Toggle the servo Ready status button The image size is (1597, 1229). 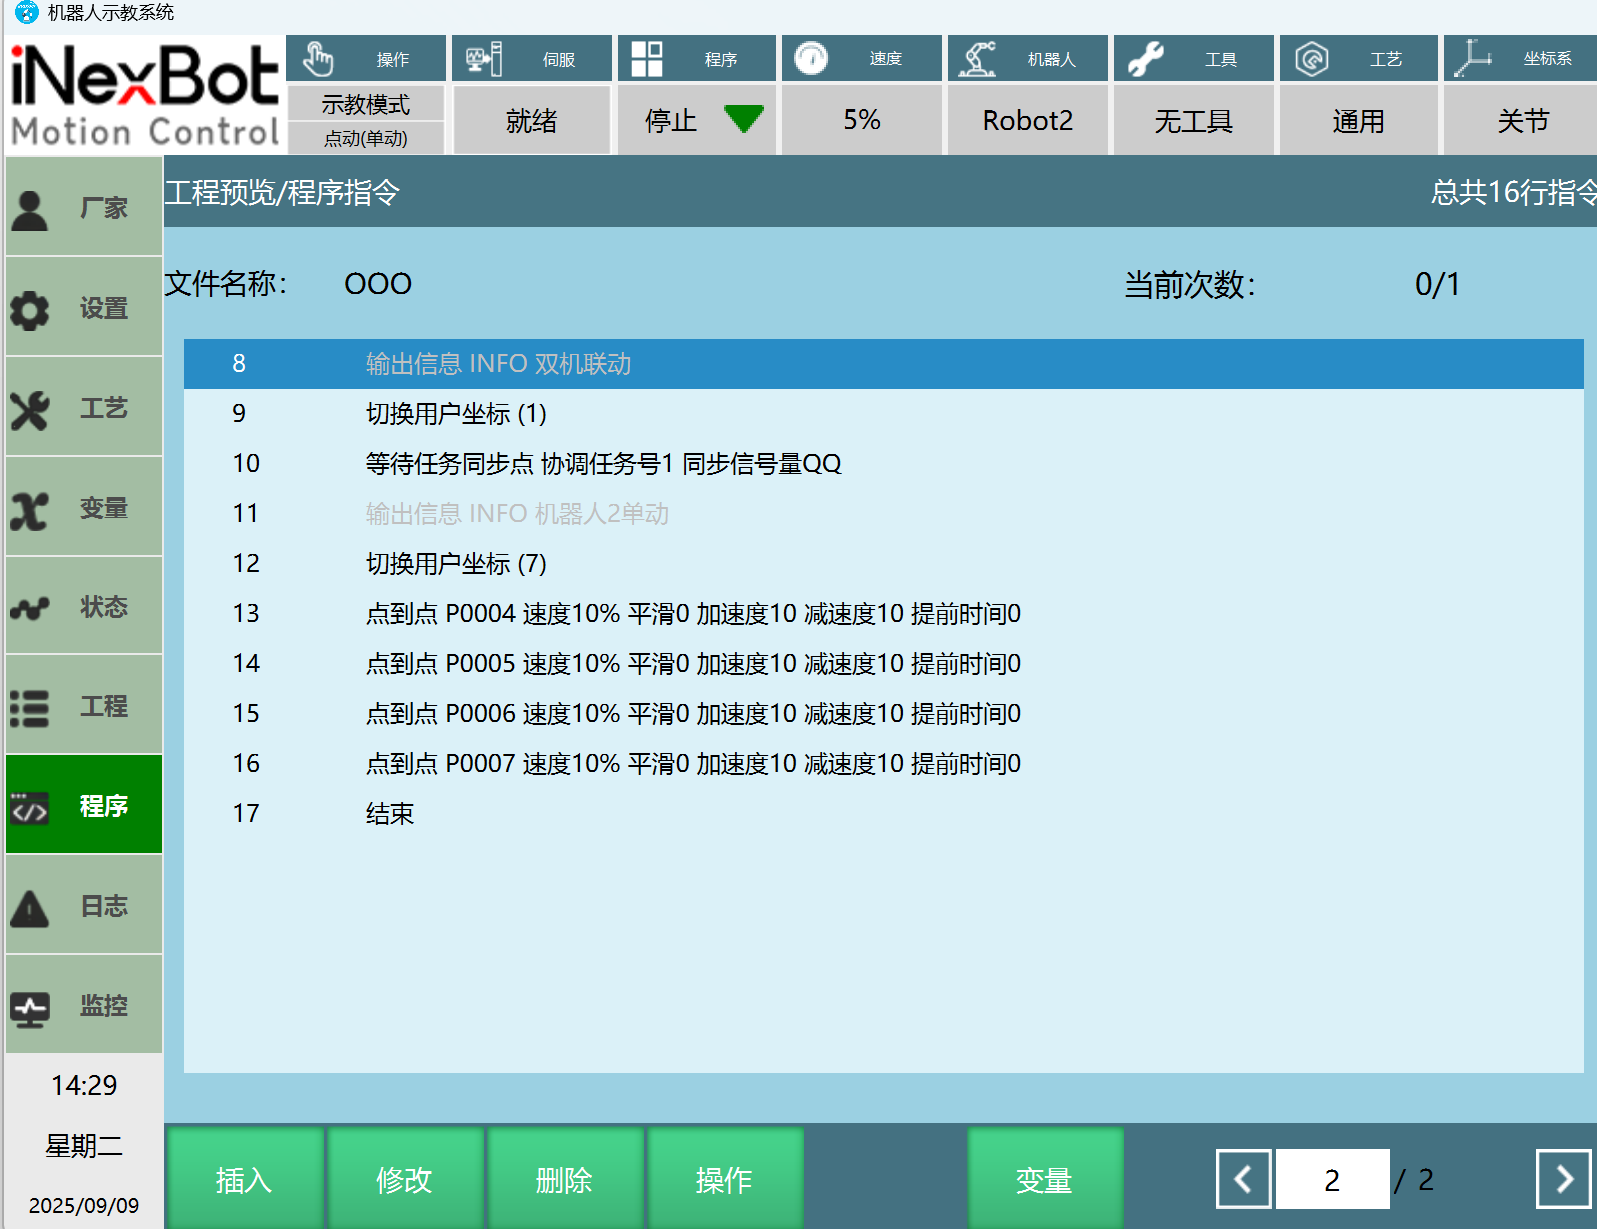tap(531, 121)
